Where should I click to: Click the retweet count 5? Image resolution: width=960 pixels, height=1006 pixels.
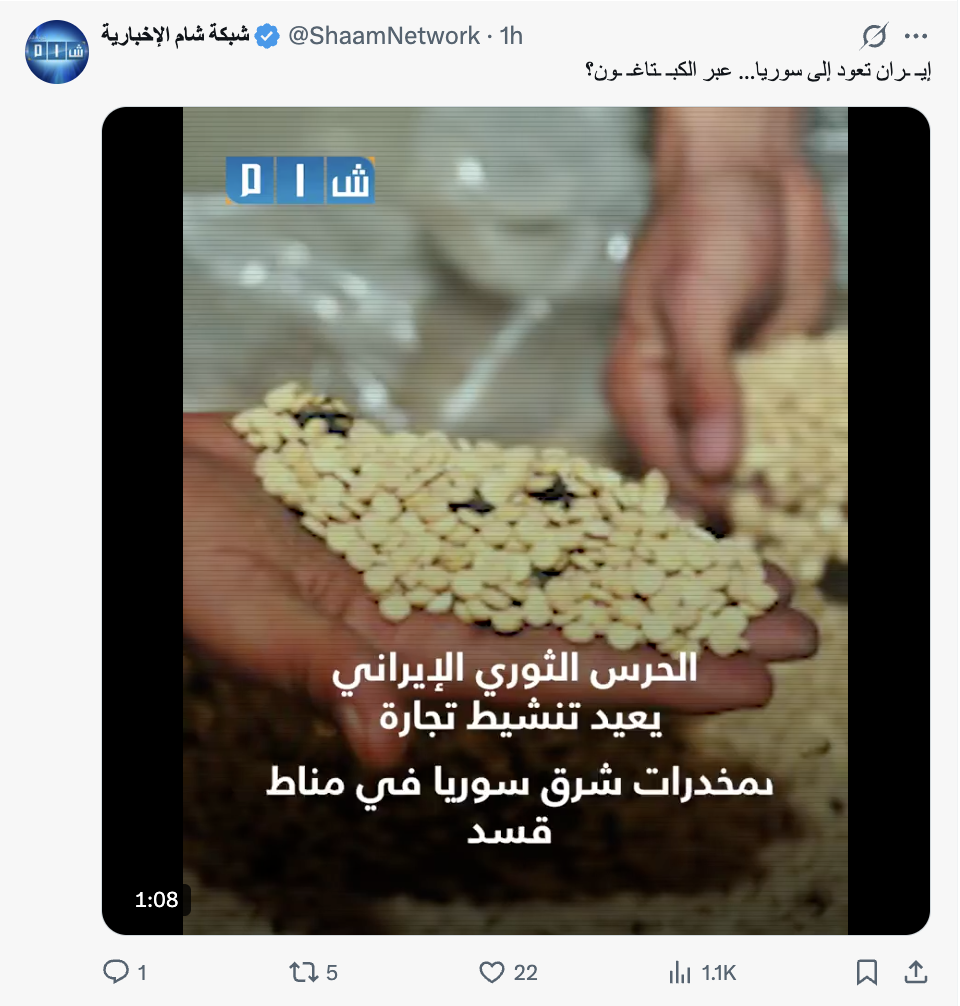[332, 973]
